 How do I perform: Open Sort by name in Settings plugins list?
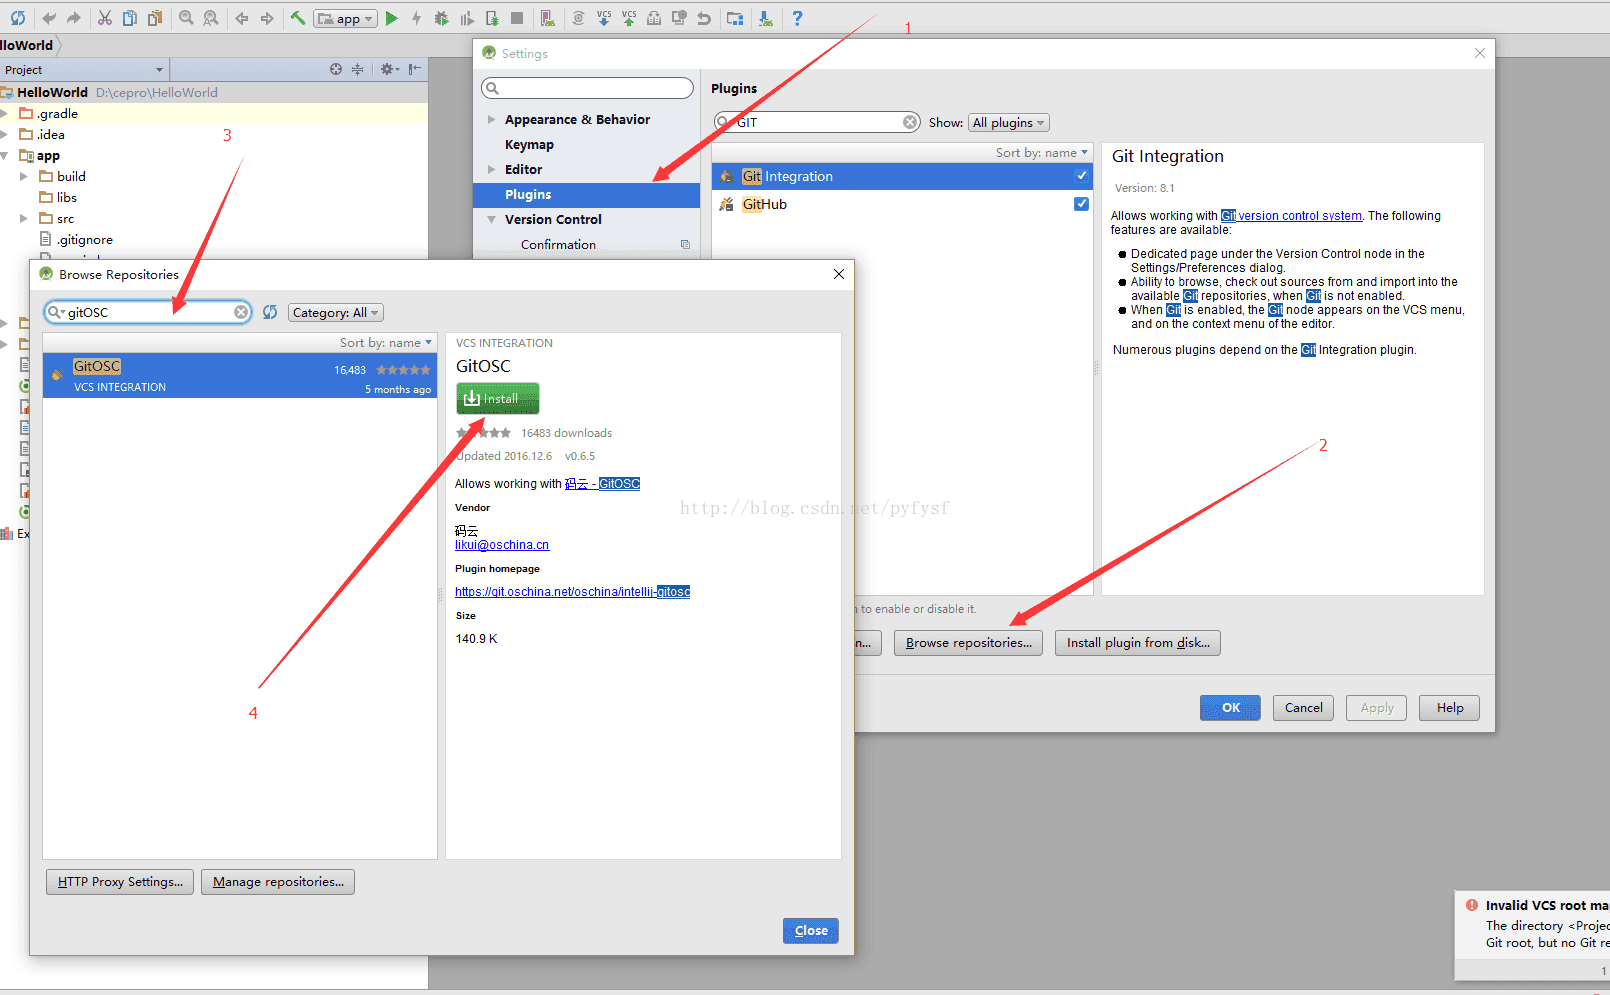1041,152
